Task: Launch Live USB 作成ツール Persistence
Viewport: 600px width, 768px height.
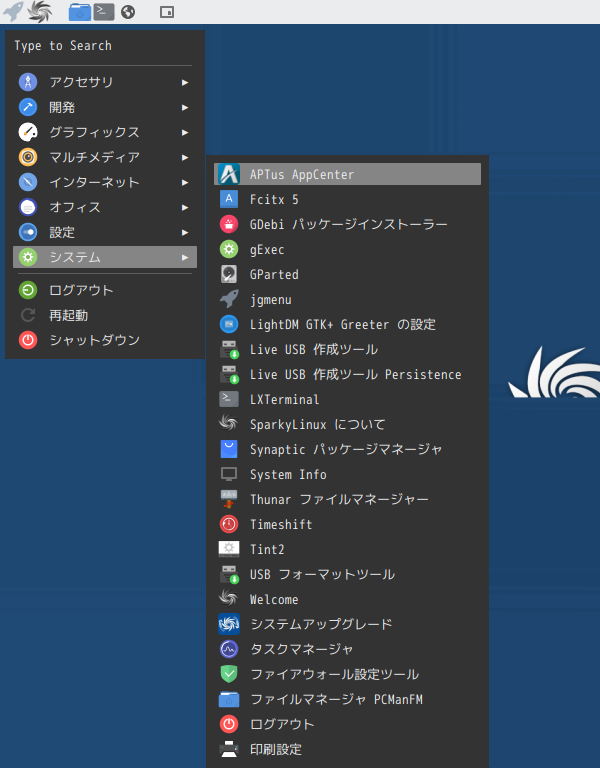Action: point(347,374)
